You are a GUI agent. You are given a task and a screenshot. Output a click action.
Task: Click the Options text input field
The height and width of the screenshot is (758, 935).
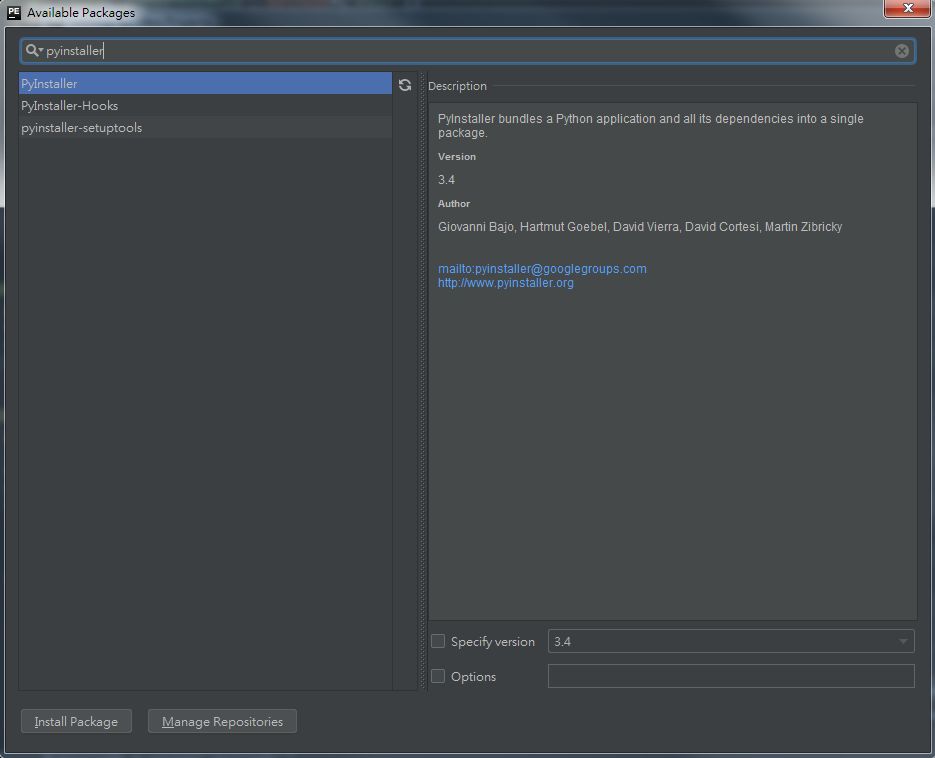coord(730,677)
